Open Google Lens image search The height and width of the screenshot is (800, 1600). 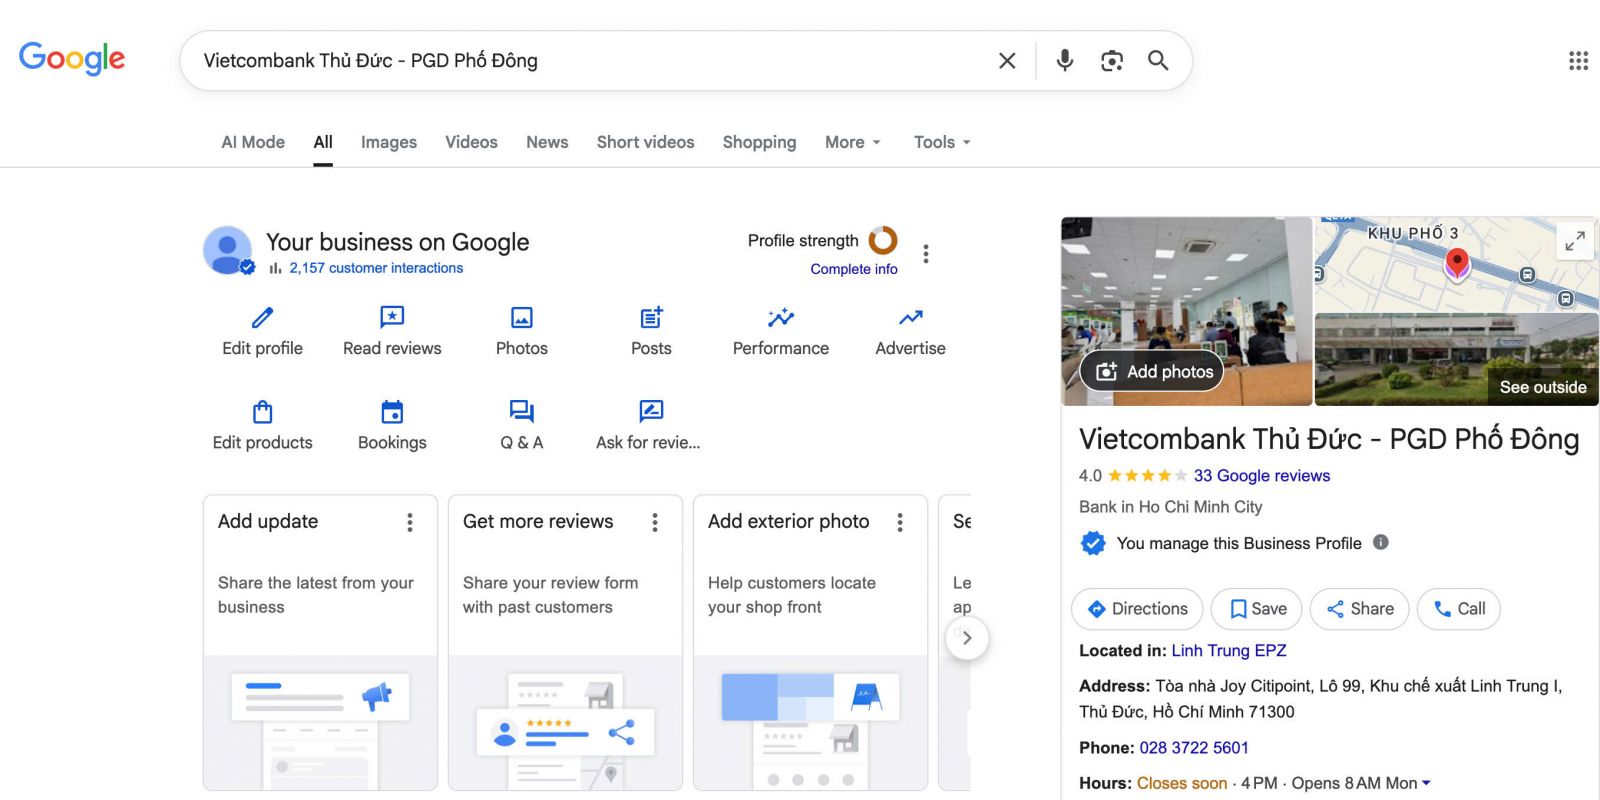coord(1112,61)
